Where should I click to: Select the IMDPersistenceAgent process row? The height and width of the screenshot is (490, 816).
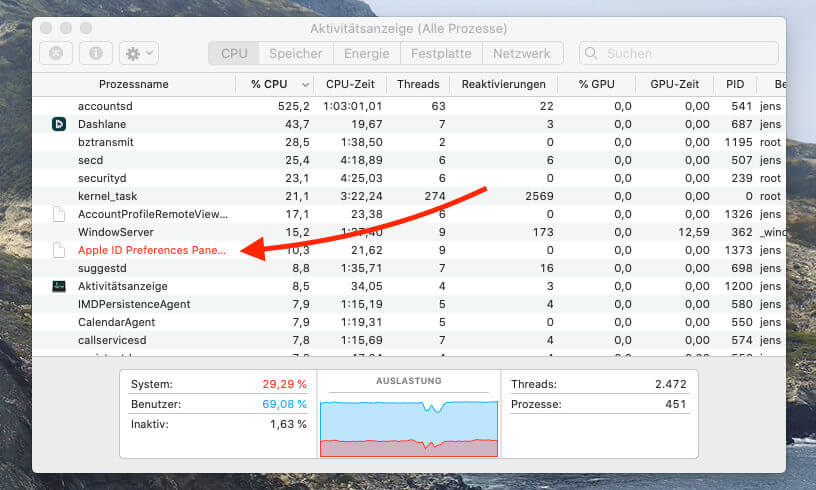click(x=409, y=304)
